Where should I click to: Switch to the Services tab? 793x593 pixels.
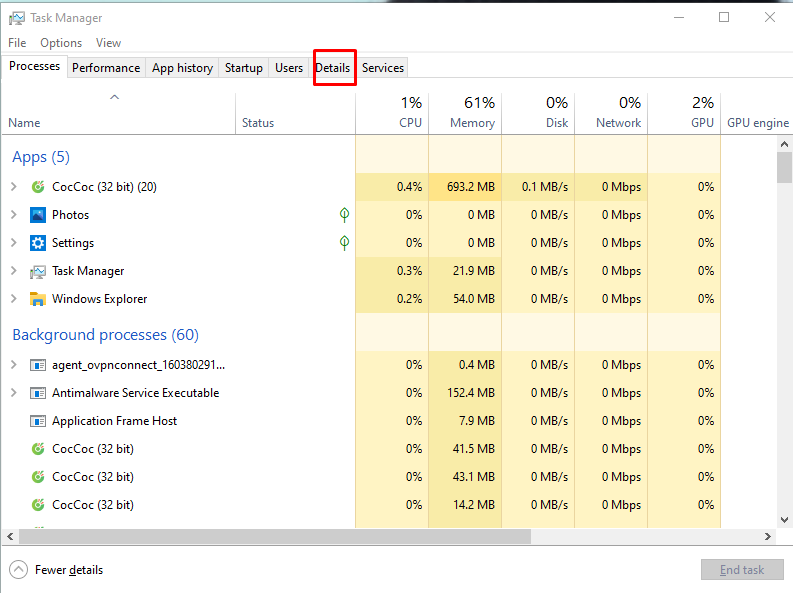coord(383,68)
